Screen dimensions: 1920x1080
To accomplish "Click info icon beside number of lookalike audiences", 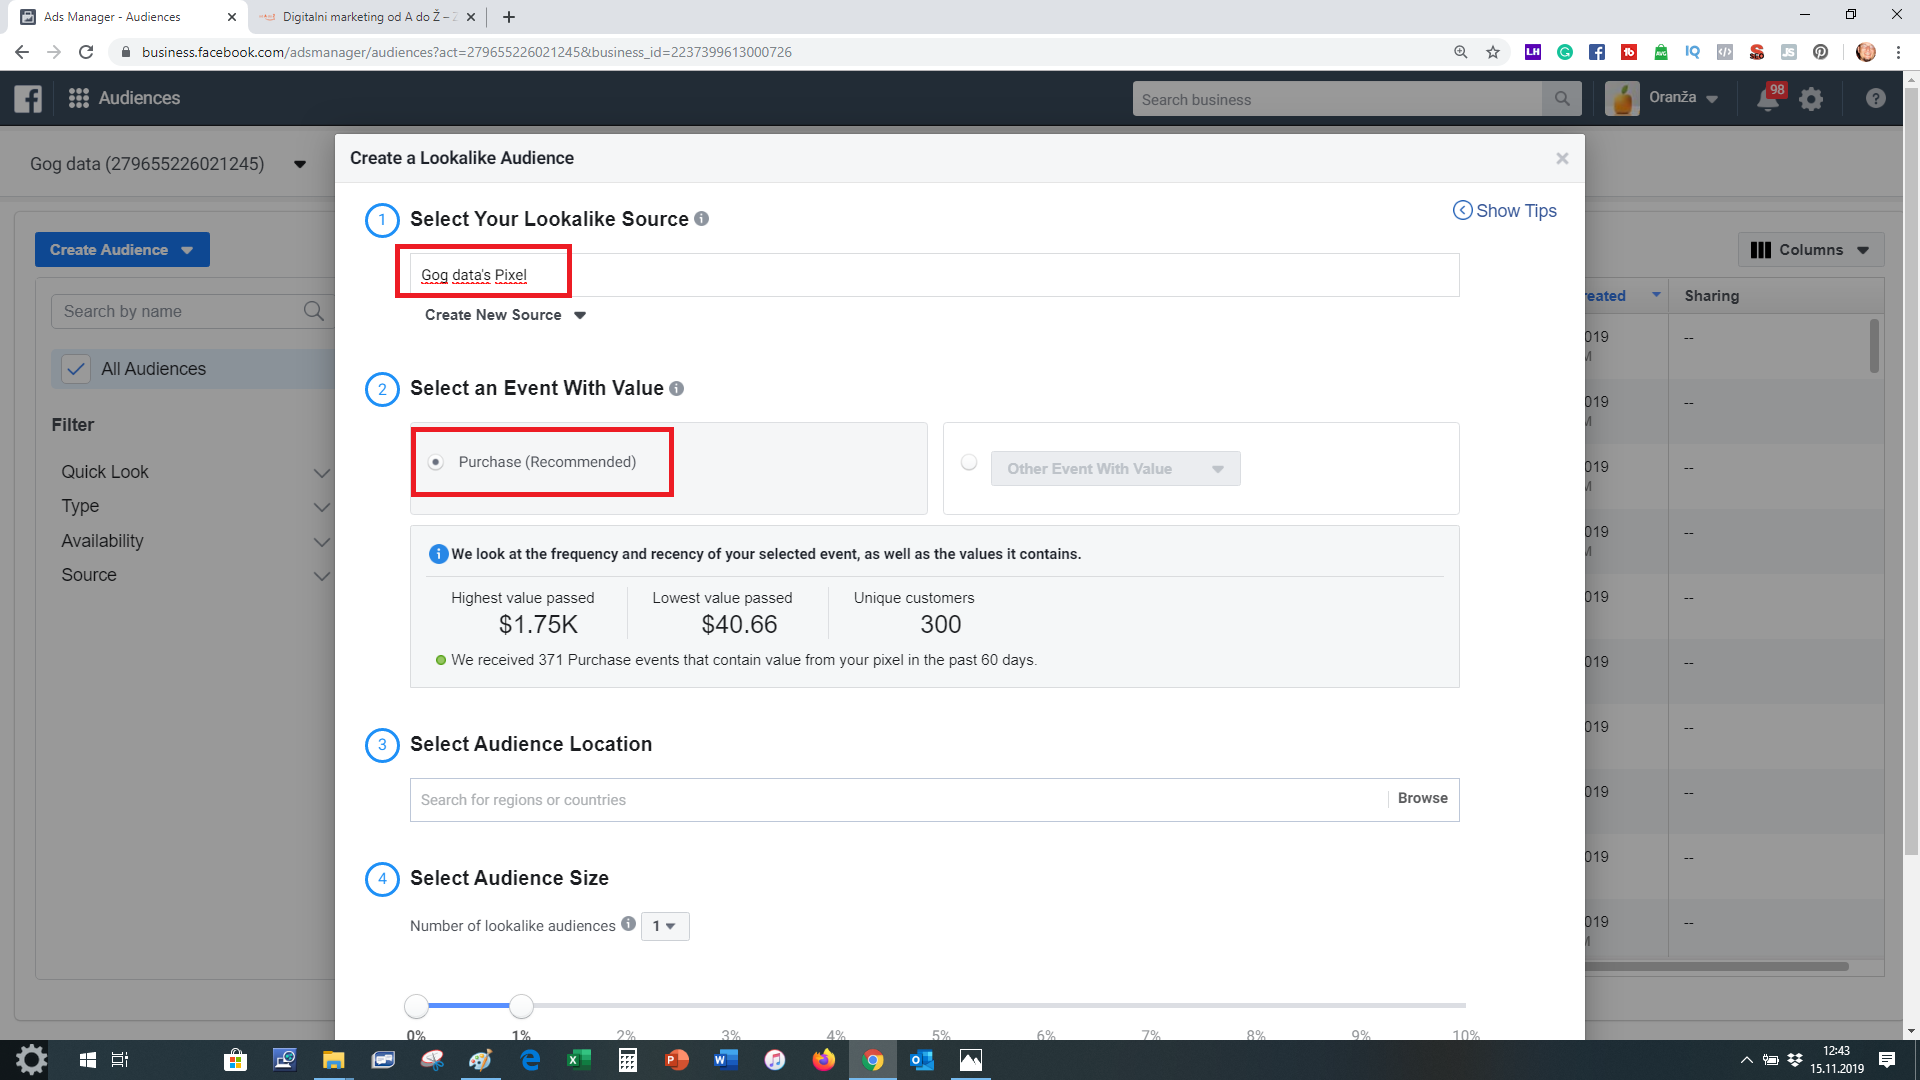I will (x=628, y=924).
